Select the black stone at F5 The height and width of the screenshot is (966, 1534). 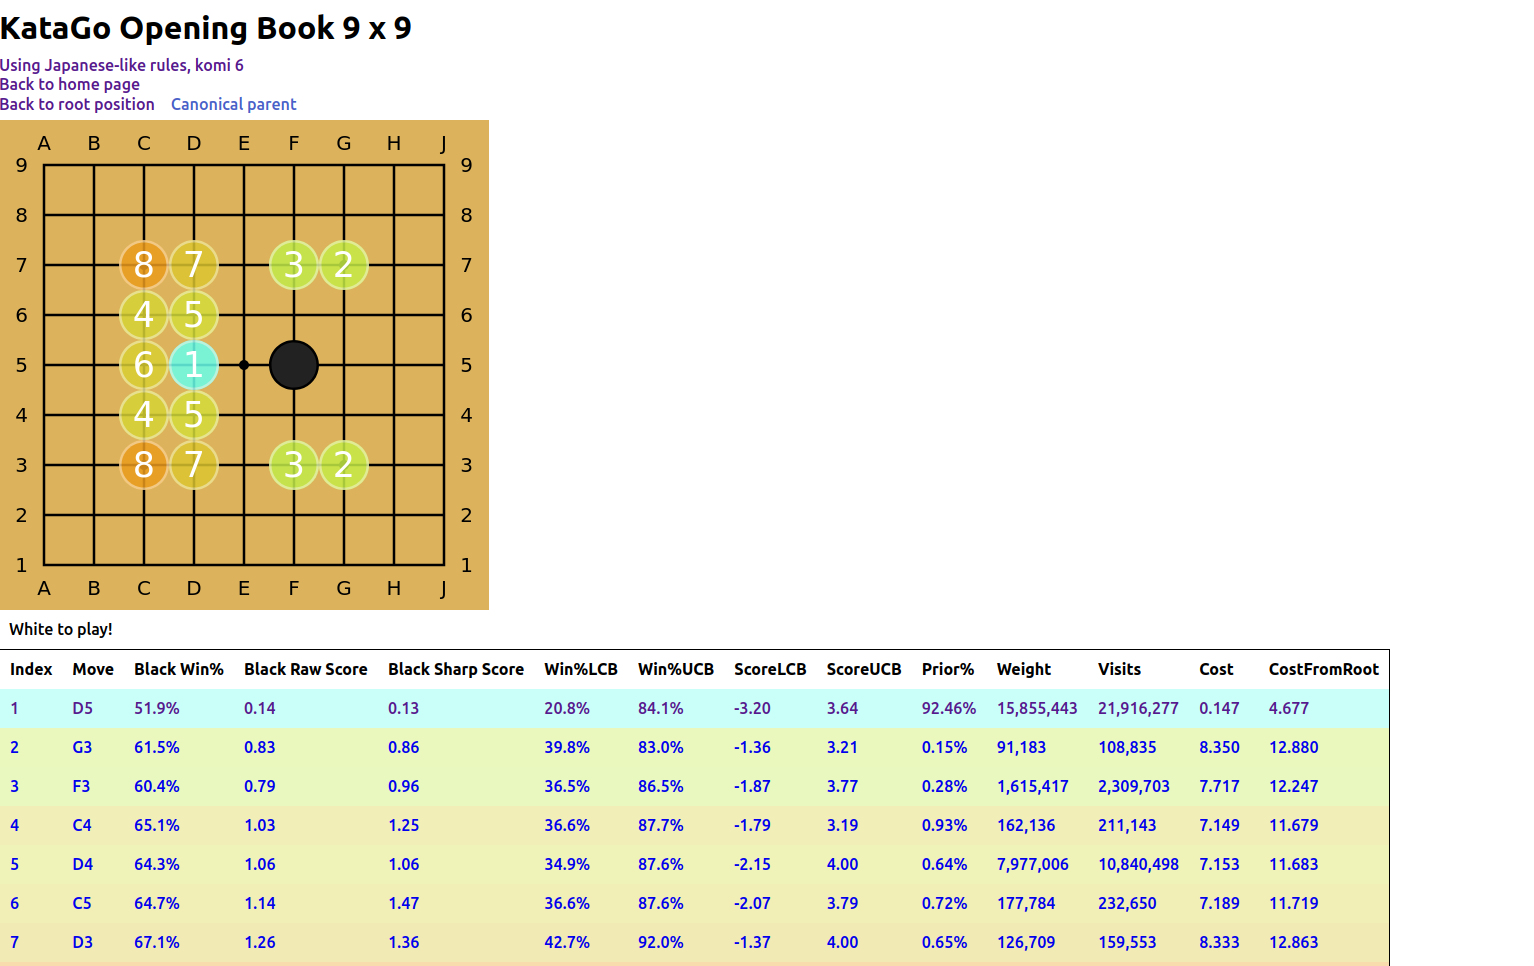coord(294,365)
